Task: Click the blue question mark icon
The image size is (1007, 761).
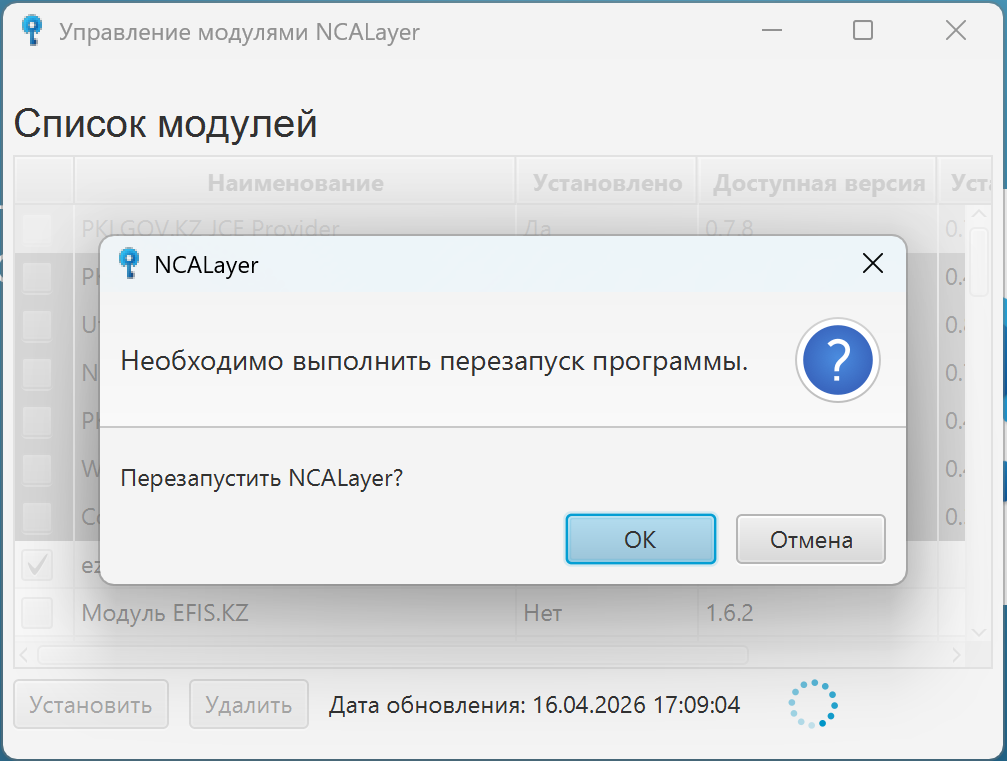Action: [x=837, y=360]
